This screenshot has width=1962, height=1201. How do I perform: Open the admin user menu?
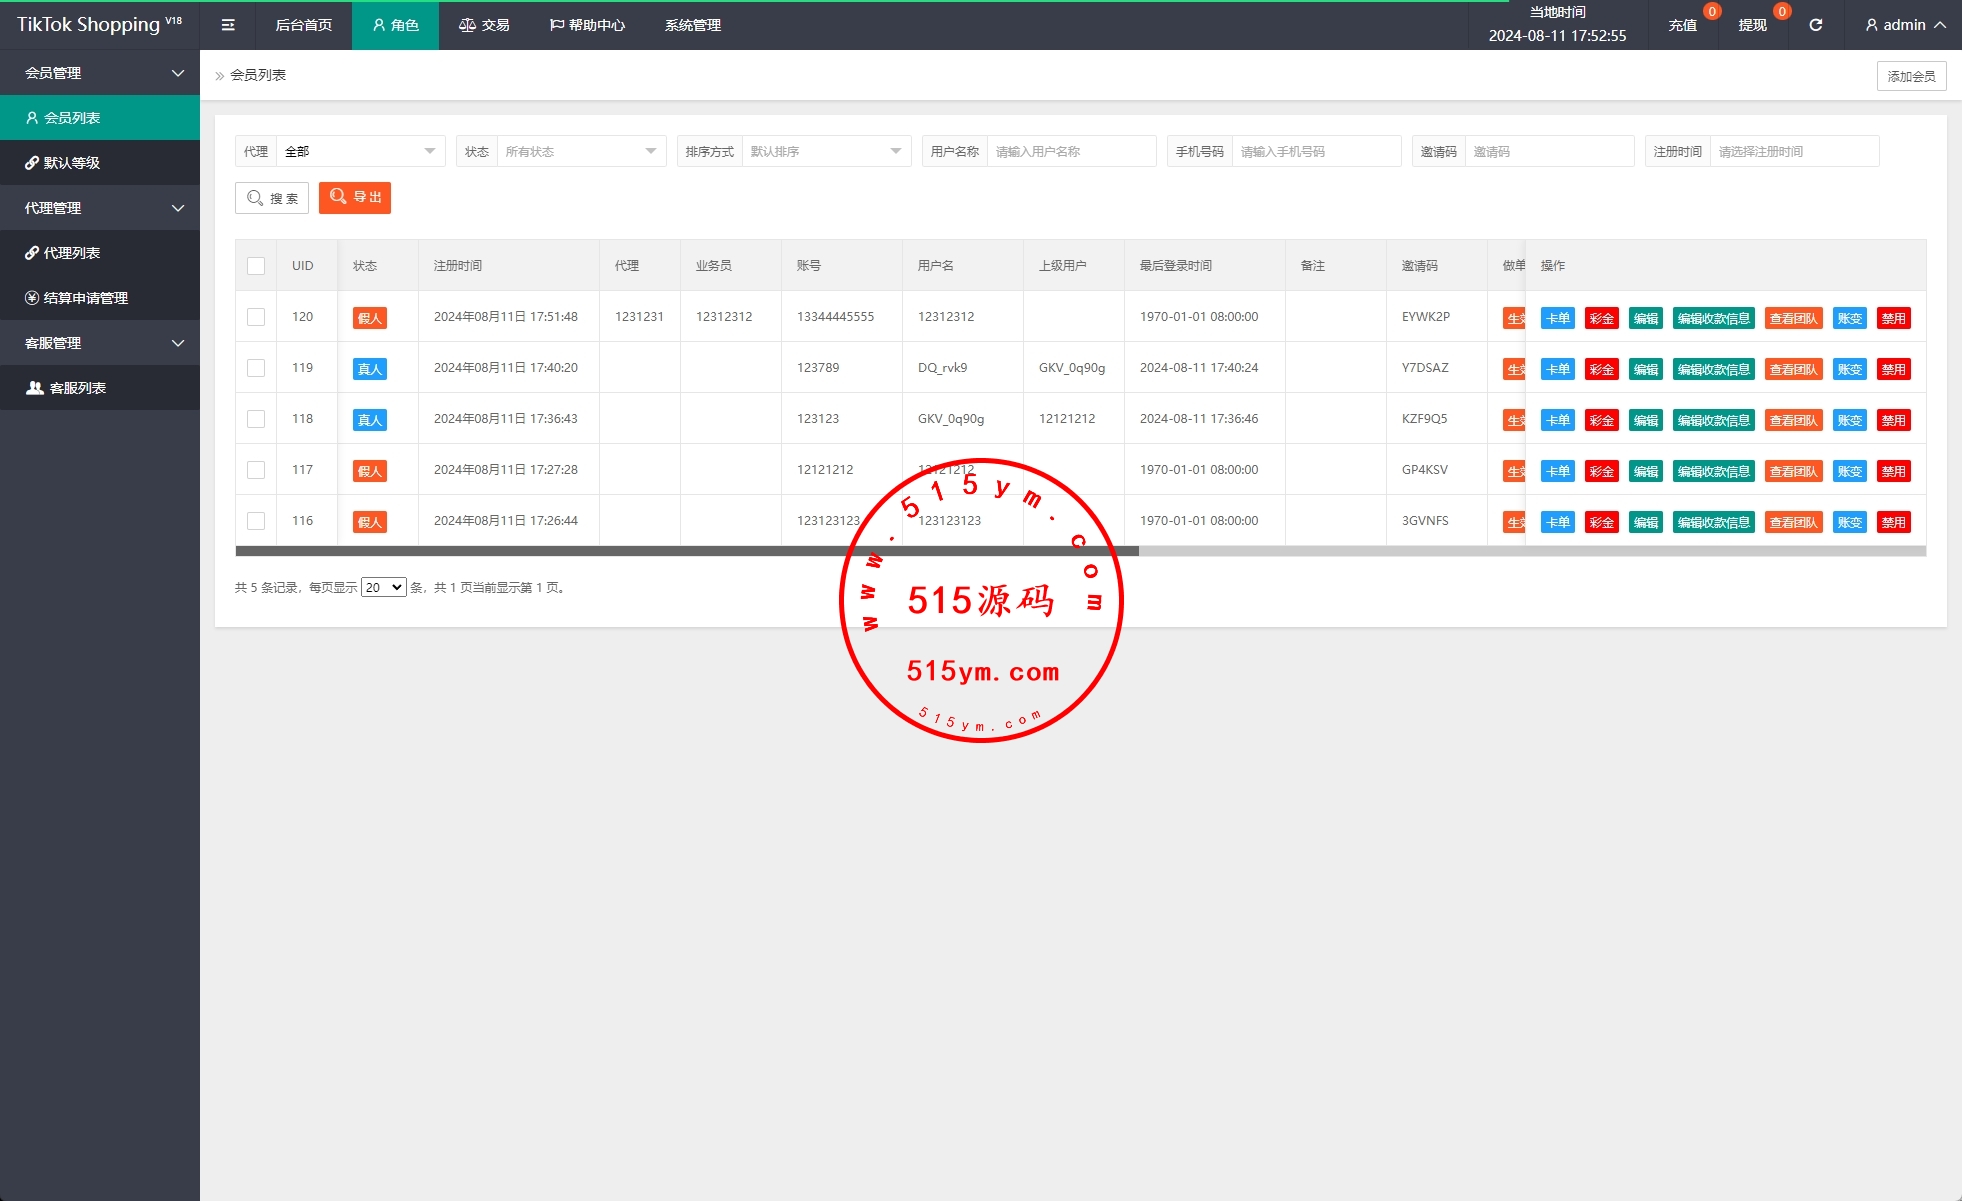click(x=1905, y=25)
